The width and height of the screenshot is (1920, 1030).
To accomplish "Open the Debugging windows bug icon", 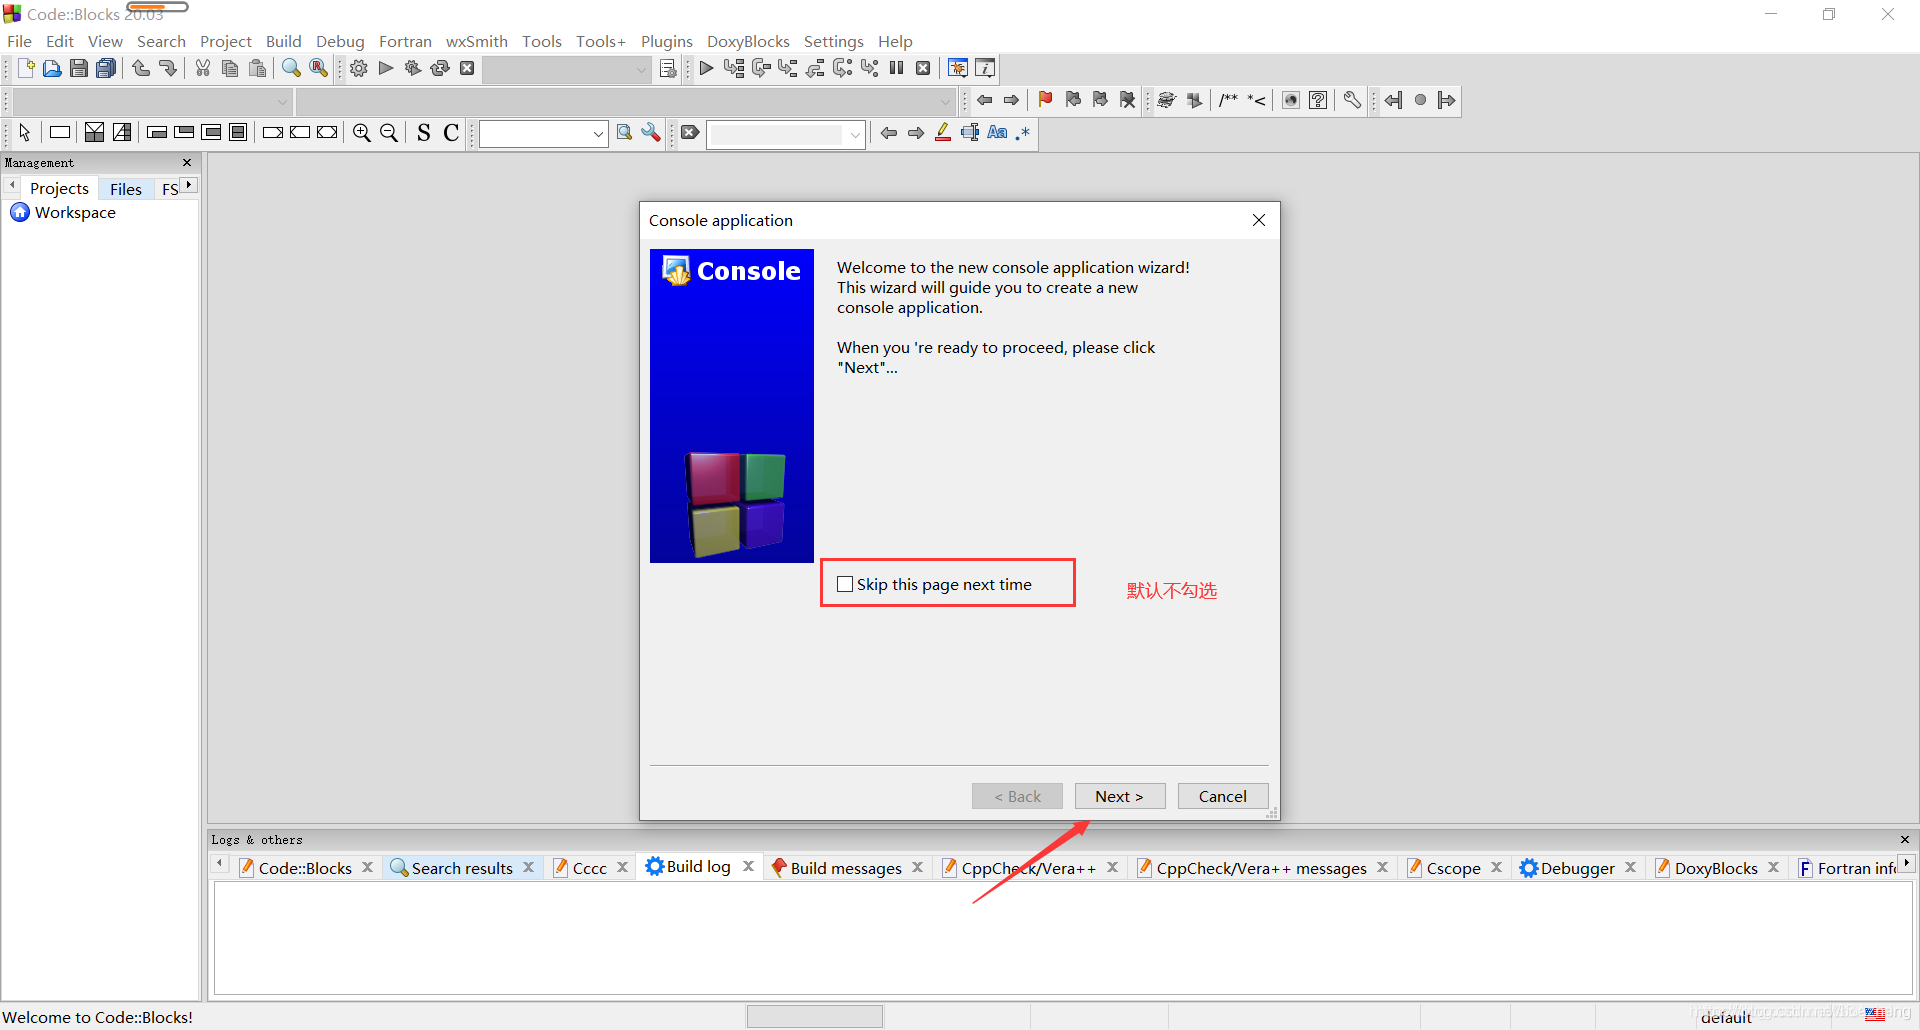I will point(958,68).
